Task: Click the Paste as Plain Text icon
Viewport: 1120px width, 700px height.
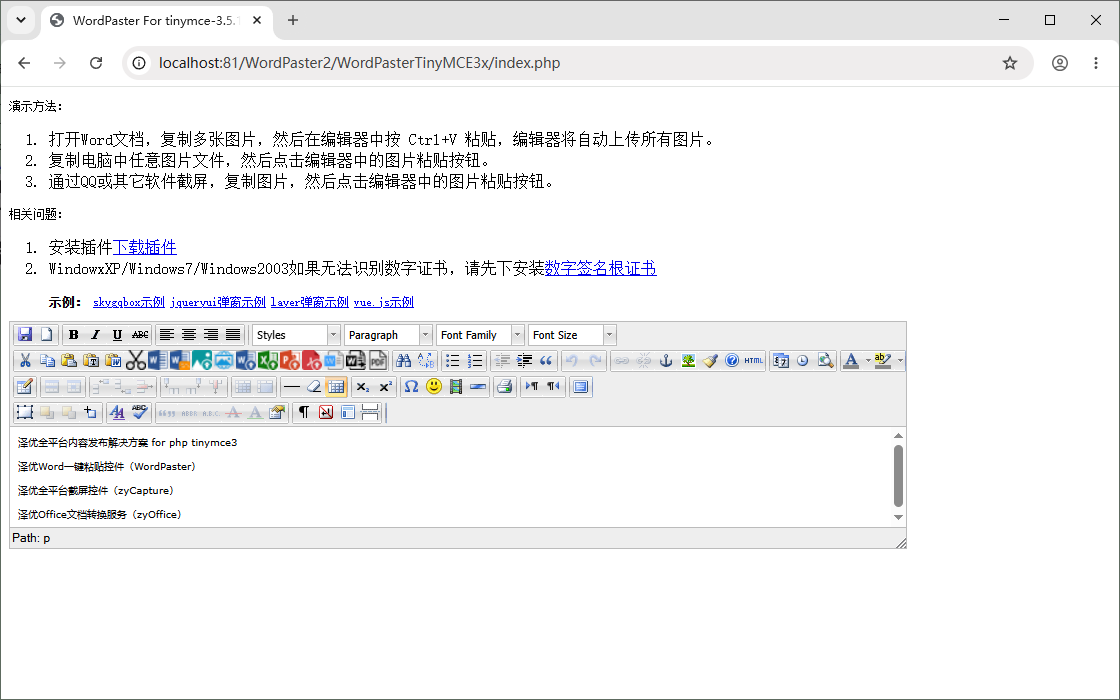Action: coord(91,361)
